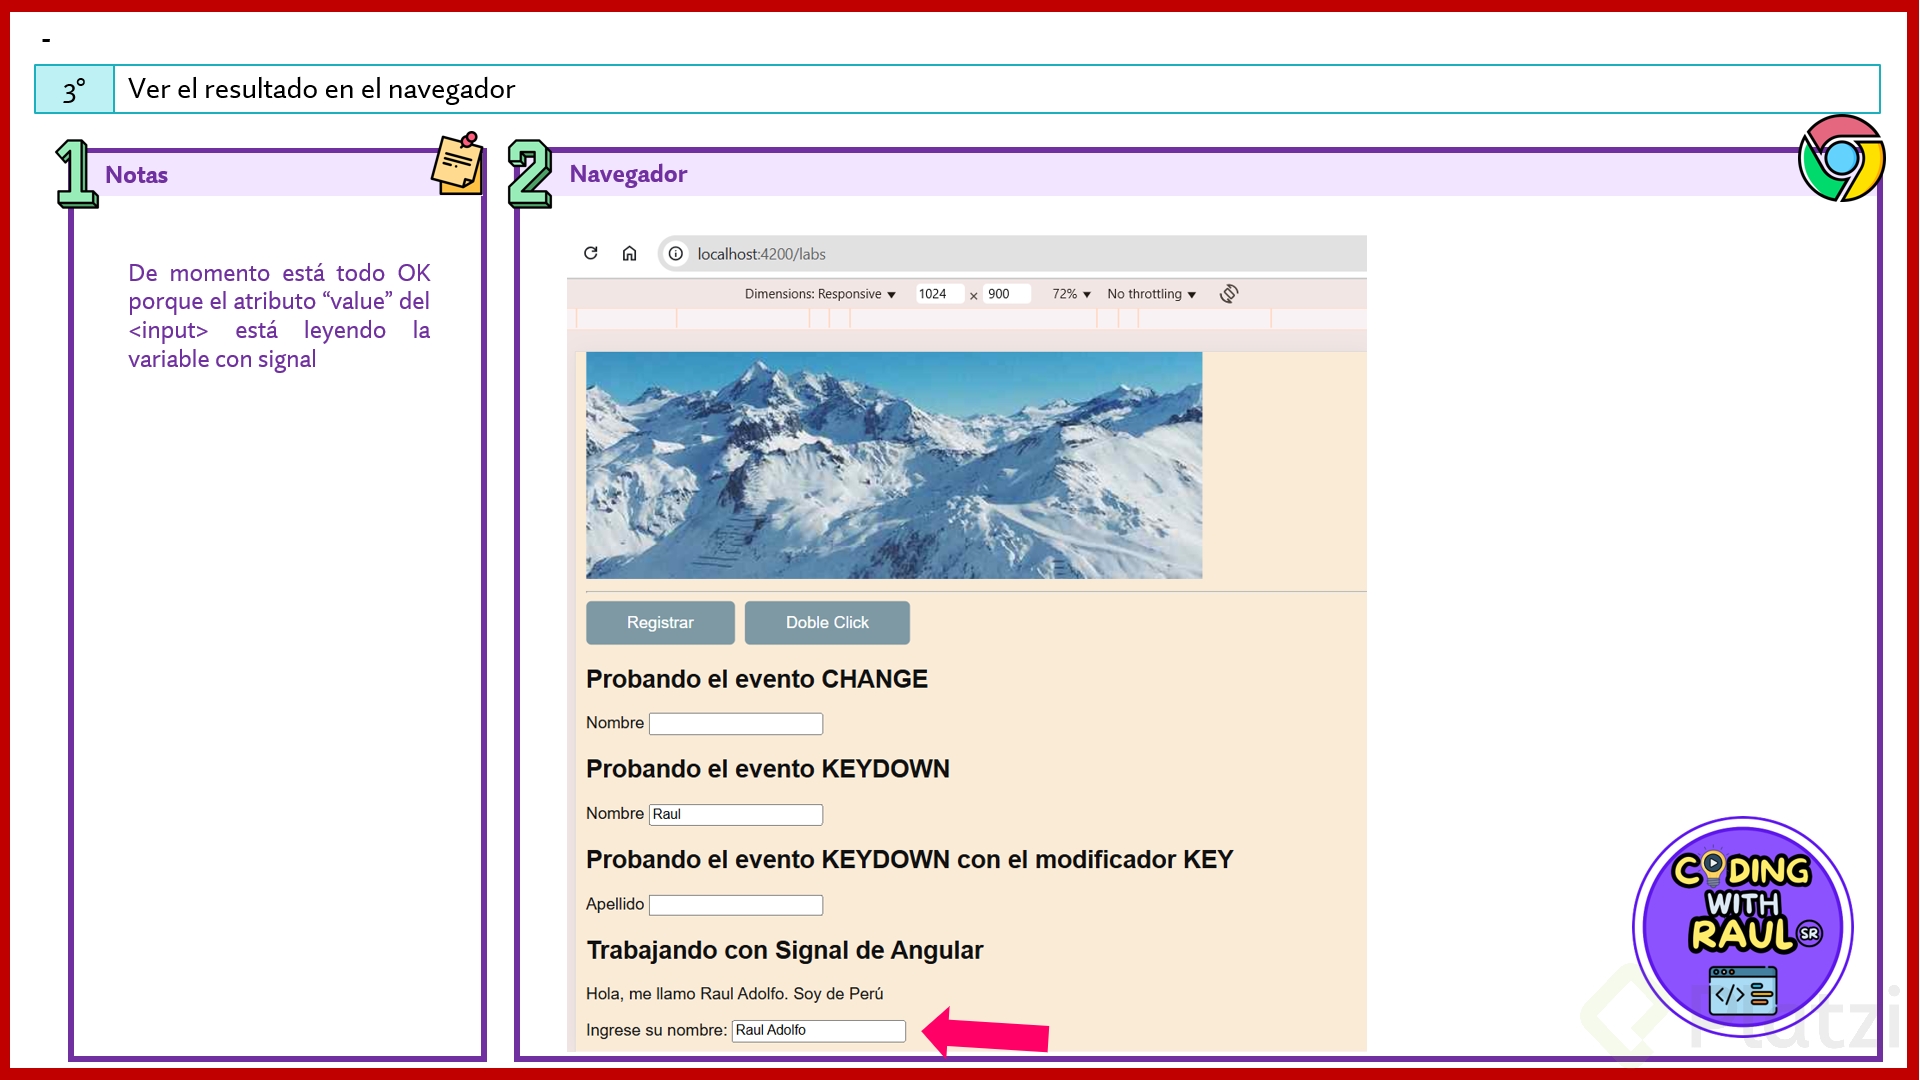Click the viewport height field showing 900

pos(1004,294)
